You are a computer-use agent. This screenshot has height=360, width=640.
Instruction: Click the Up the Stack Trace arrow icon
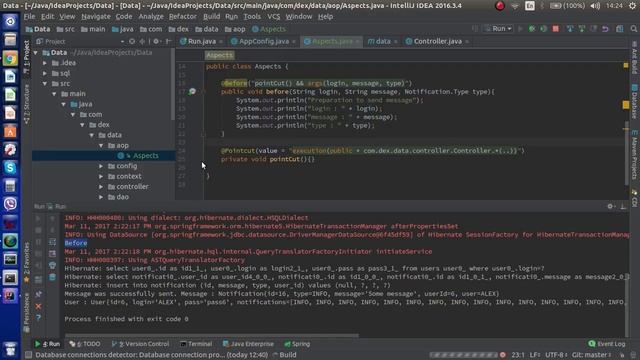[52, 218]
